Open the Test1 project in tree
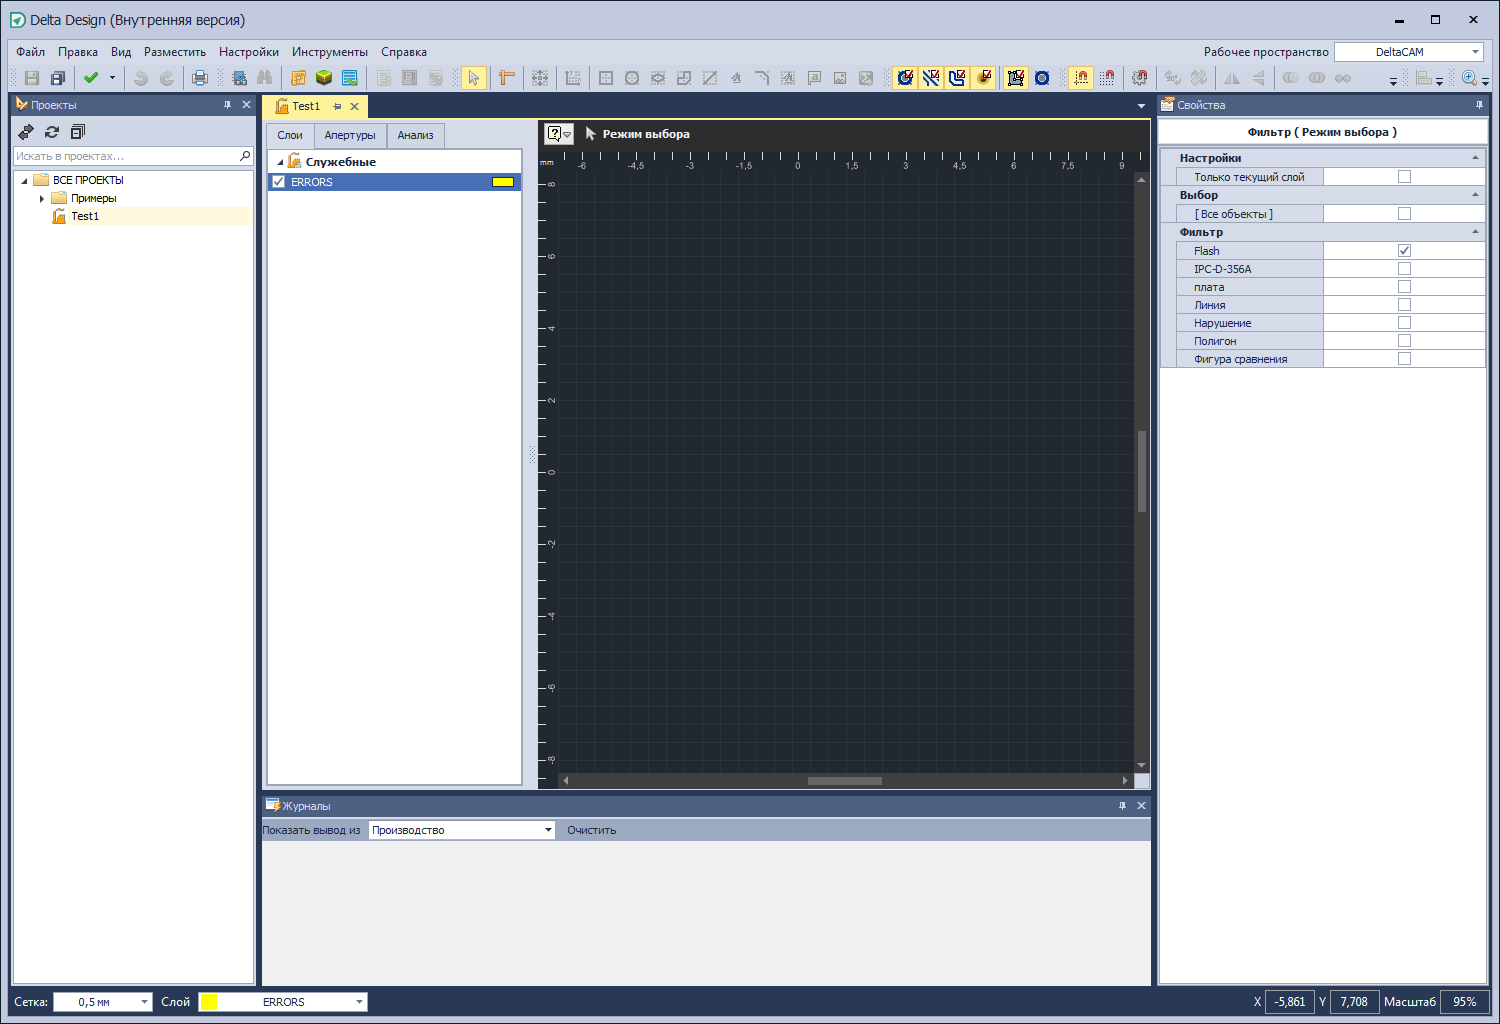Viewport: 1500px width, 1024px height. click(85, 216)
